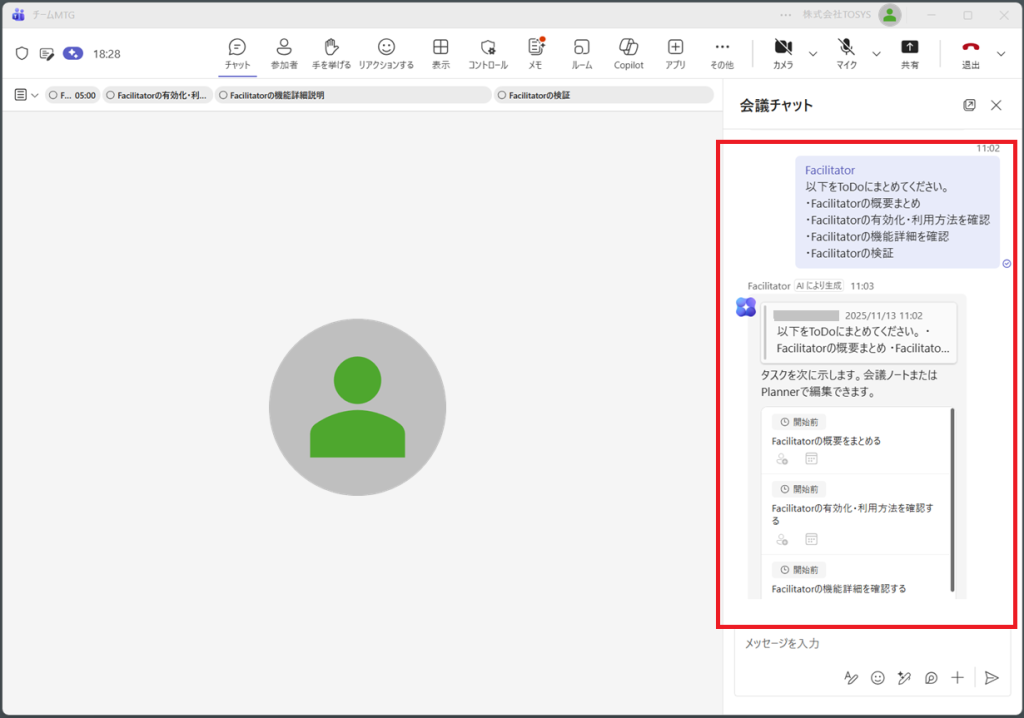The width and height of the screenshot is (1024, 718).
Task: Open the リアクションする reactions icon
Action: pyautogui.click(x=386, y=48)
